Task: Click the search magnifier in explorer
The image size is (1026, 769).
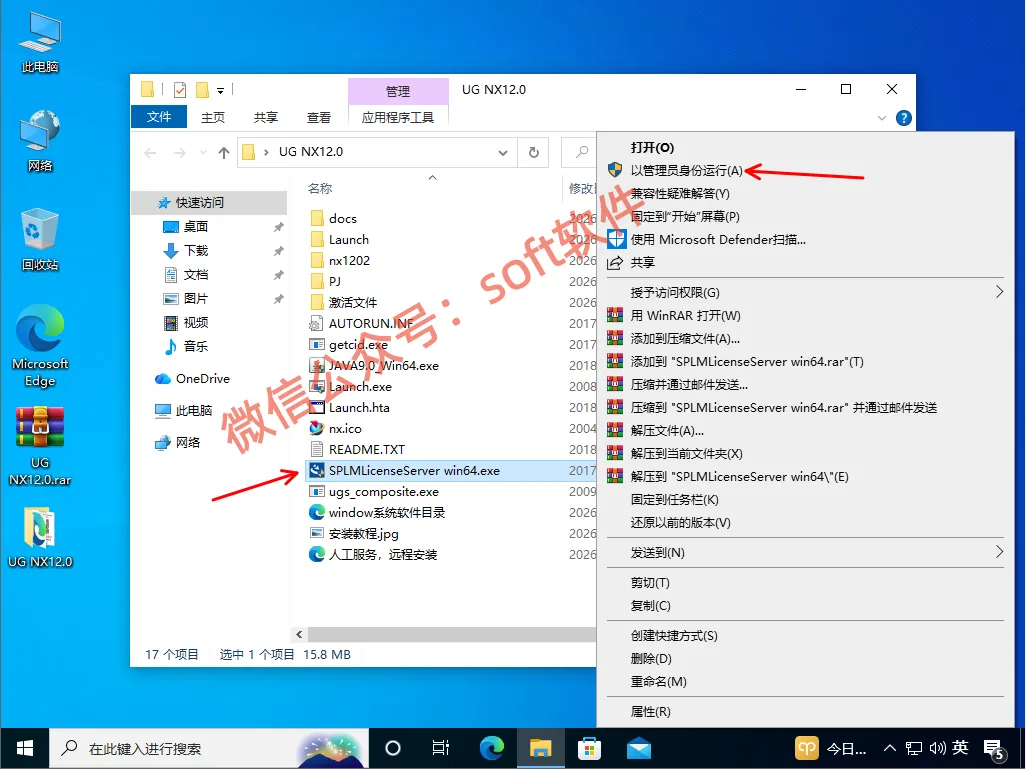Action: pos(582,152)
